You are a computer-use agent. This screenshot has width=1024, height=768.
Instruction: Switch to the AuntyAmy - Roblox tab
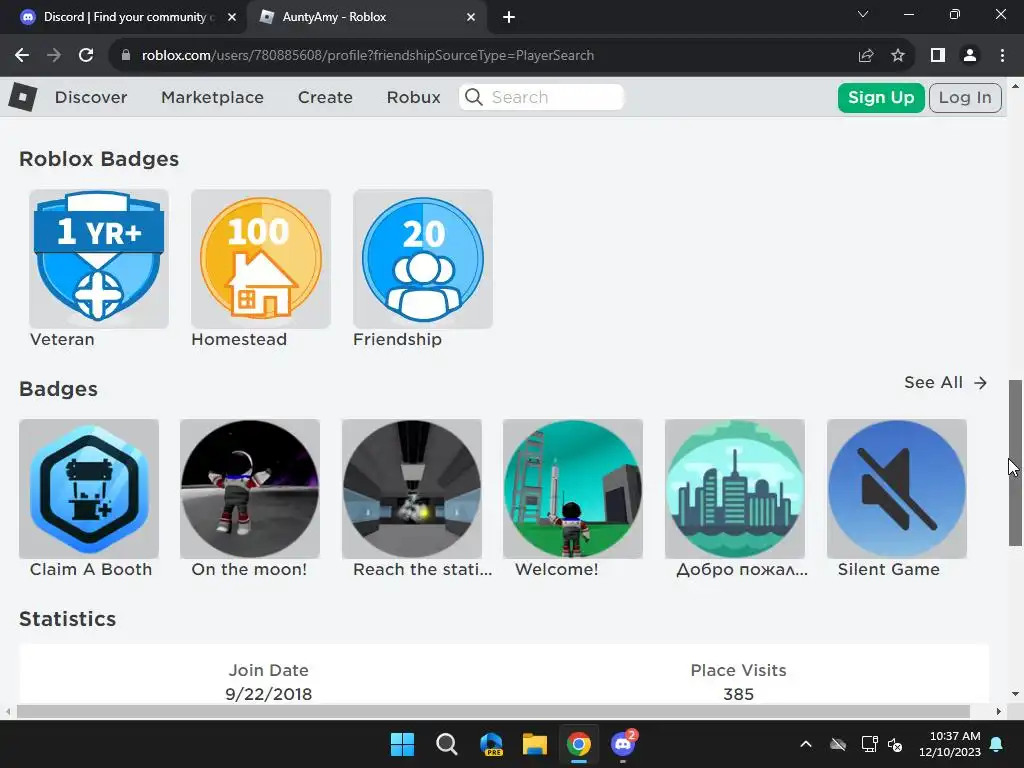(x=366, y=18)
